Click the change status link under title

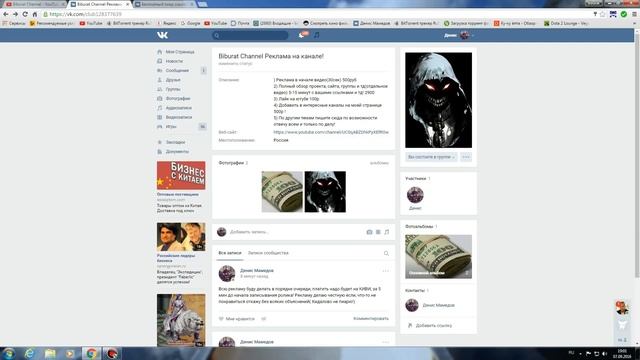235,64
